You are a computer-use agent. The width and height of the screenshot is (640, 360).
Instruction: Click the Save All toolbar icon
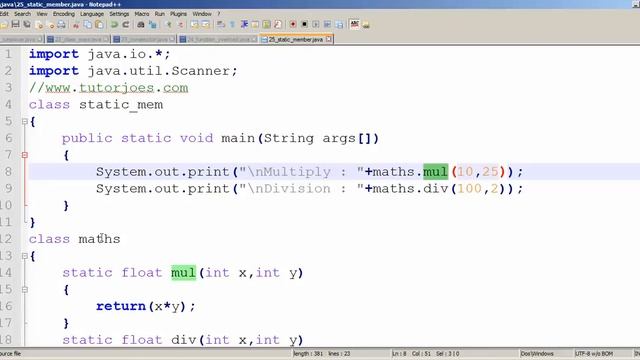click(x=27, y=24)
